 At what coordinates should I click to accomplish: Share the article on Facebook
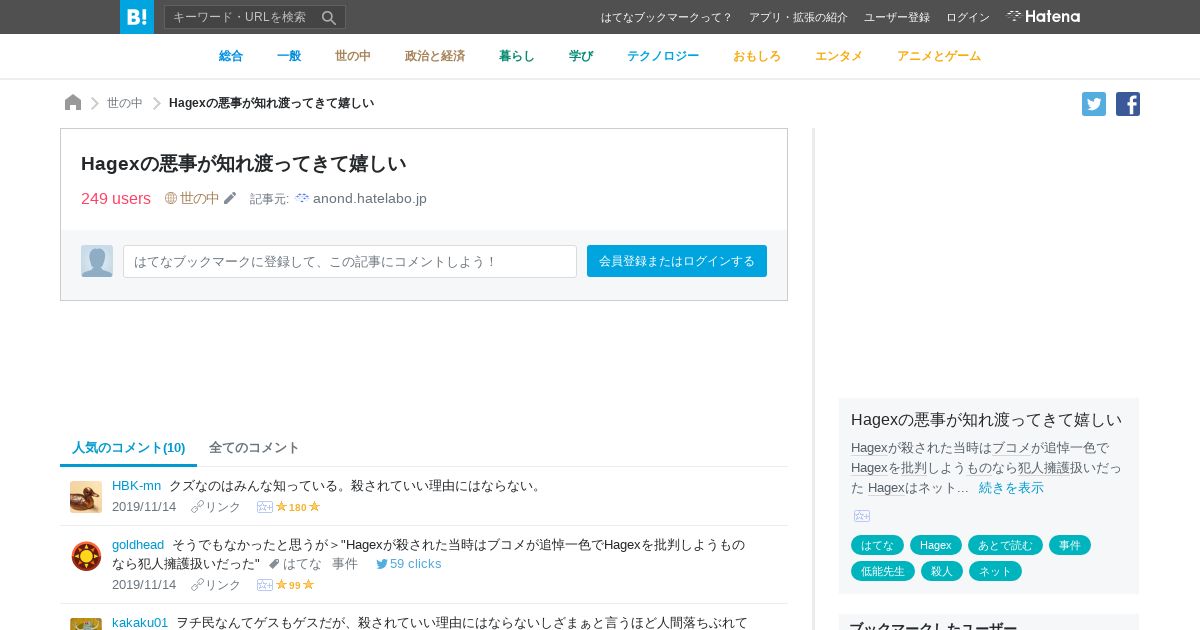1128,104
